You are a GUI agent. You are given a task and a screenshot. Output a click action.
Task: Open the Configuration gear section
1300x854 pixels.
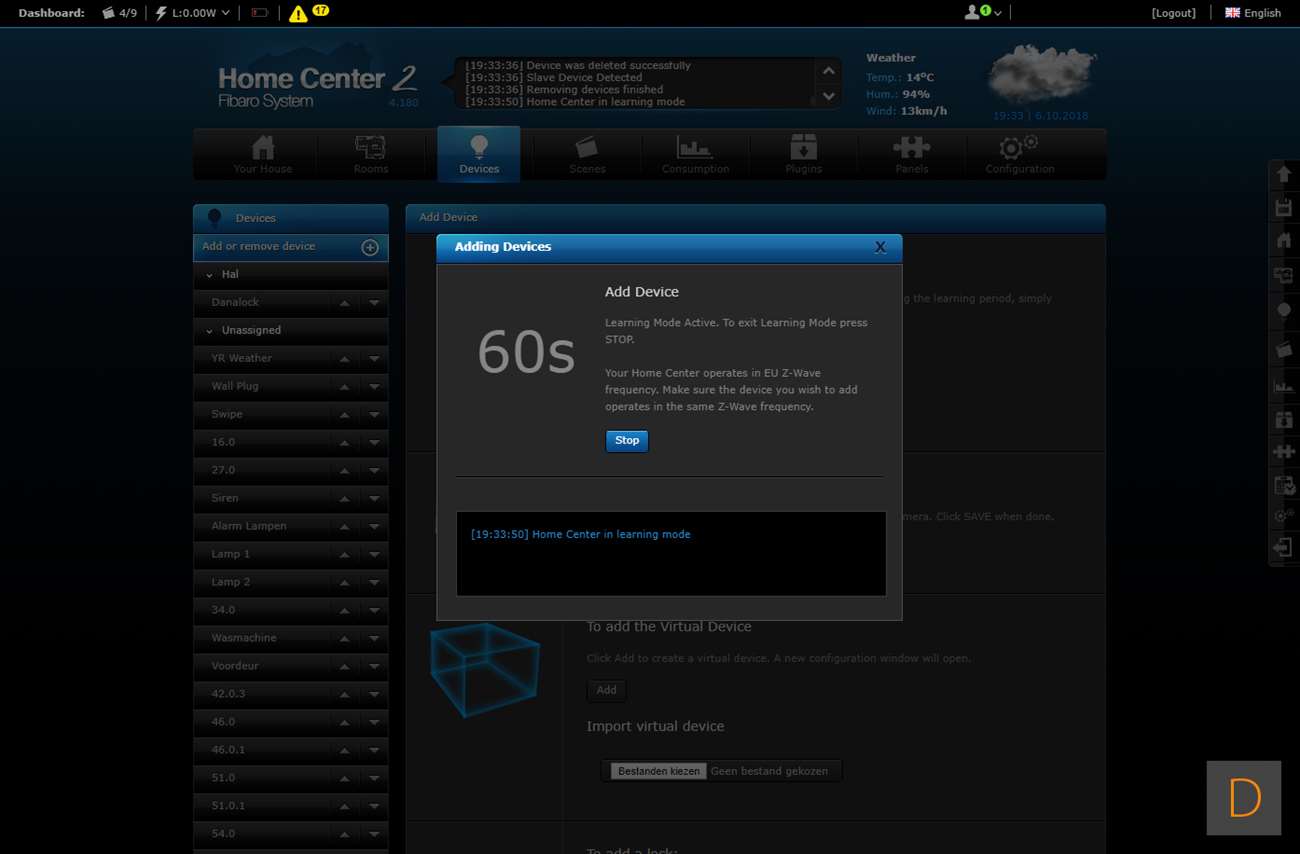[x=1019, y=154]
